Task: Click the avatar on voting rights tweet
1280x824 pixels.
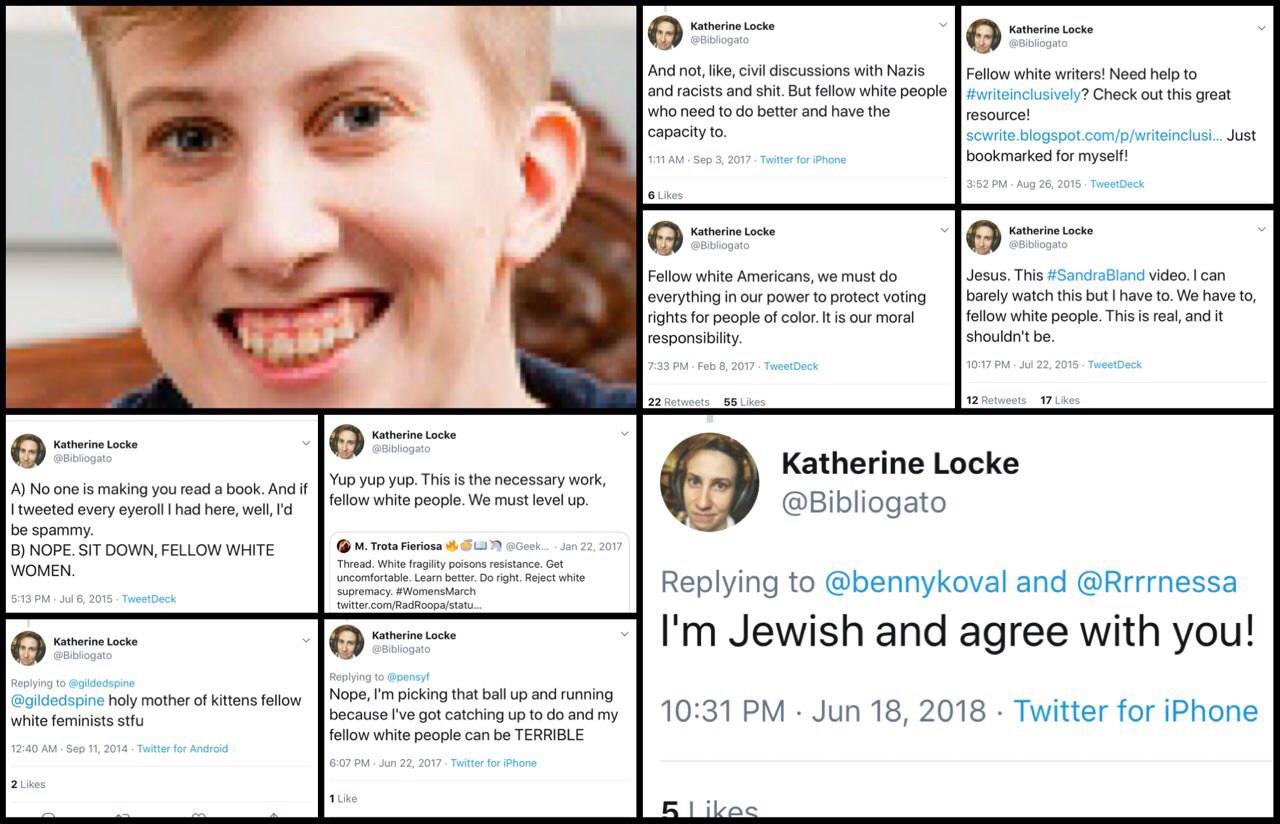Action: coord(665,238)
